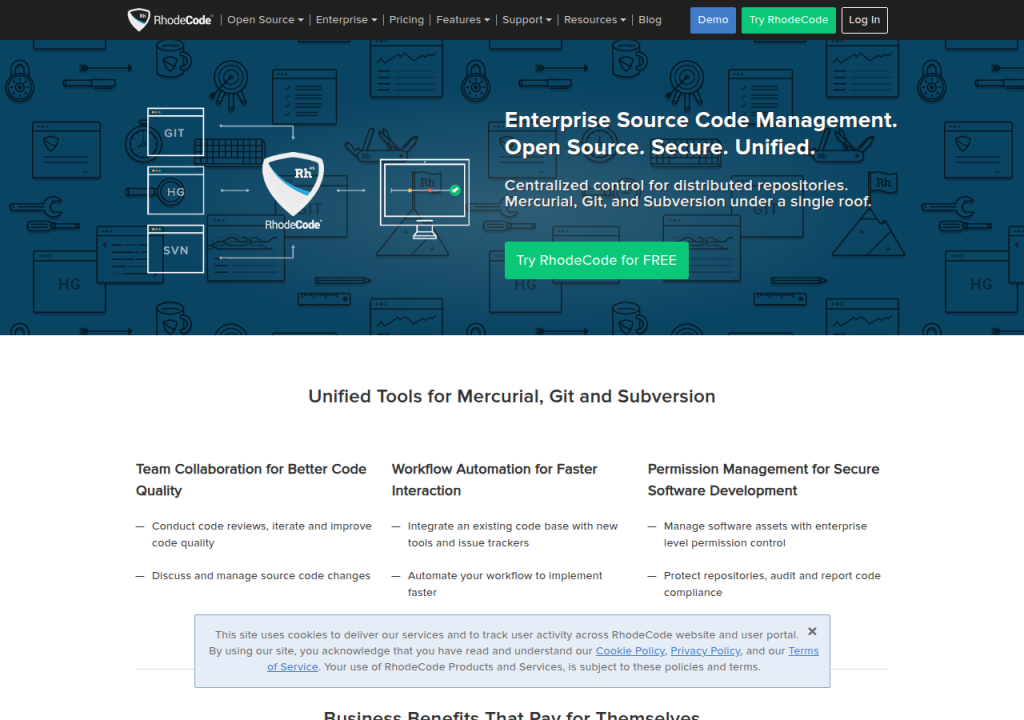1024x720 pixels.
Task: Click 'Permission Management for Secure Software Development' heading
Action: 763,480
